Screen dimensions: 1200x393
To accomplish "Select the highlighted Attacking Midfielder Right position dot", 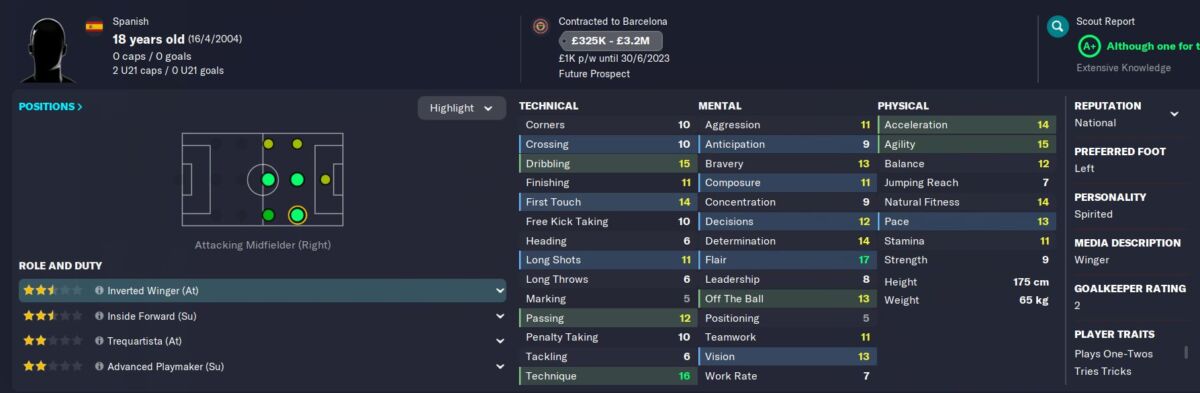I will (297, 215).
